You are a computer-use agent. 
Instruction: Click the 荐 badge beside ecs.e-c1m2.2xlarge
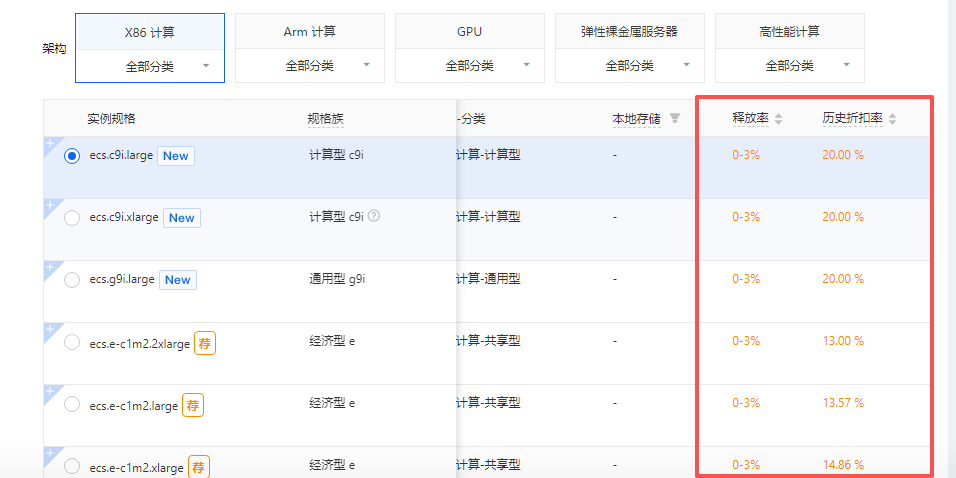pos(204,343)
